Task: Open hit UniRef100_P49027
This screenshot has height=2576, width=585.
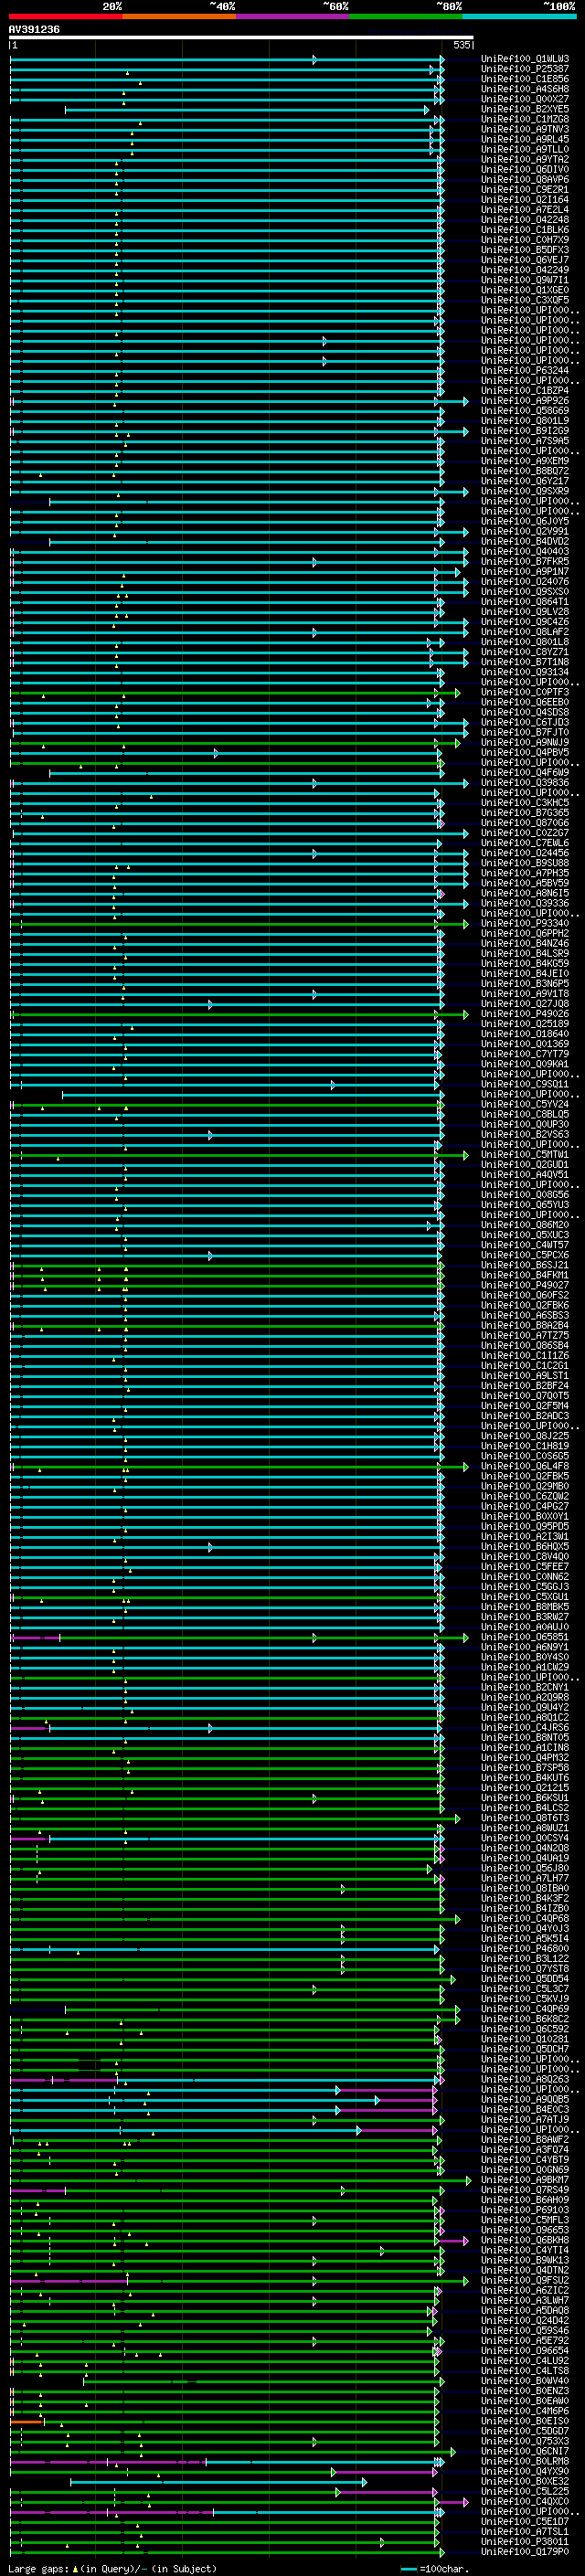Action: pyautogui.click(x=524, y=1286)
